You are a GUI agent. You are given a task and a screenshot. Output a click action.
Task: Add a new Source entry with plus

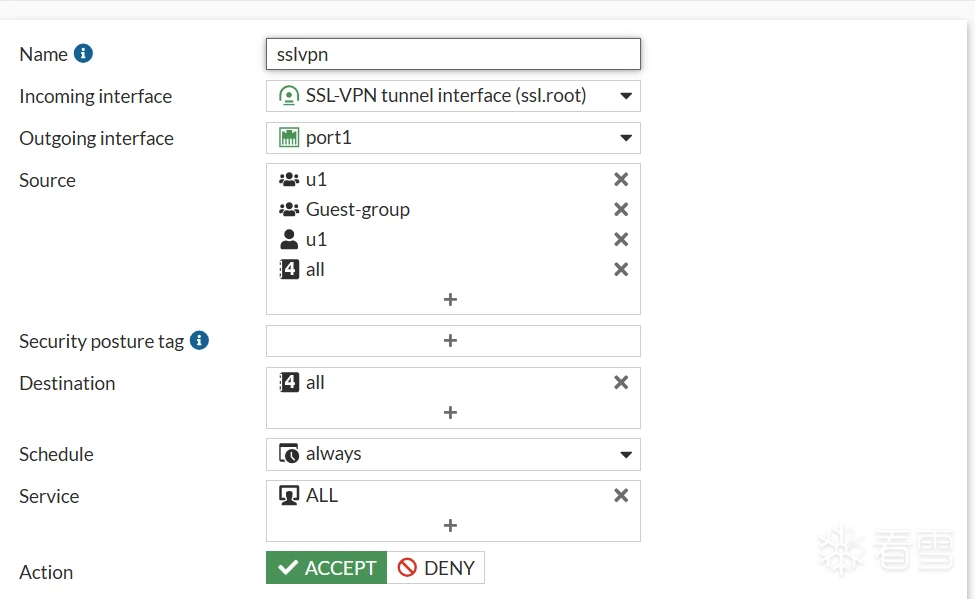point(450,300)
